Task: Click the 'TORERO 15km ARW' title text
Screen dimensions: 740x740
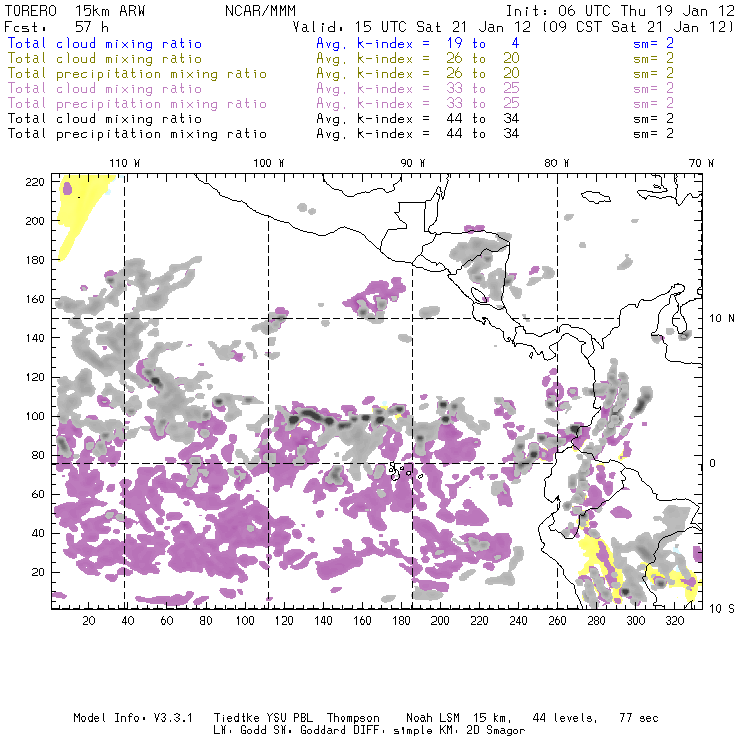Action: click(x=75, y=11)
